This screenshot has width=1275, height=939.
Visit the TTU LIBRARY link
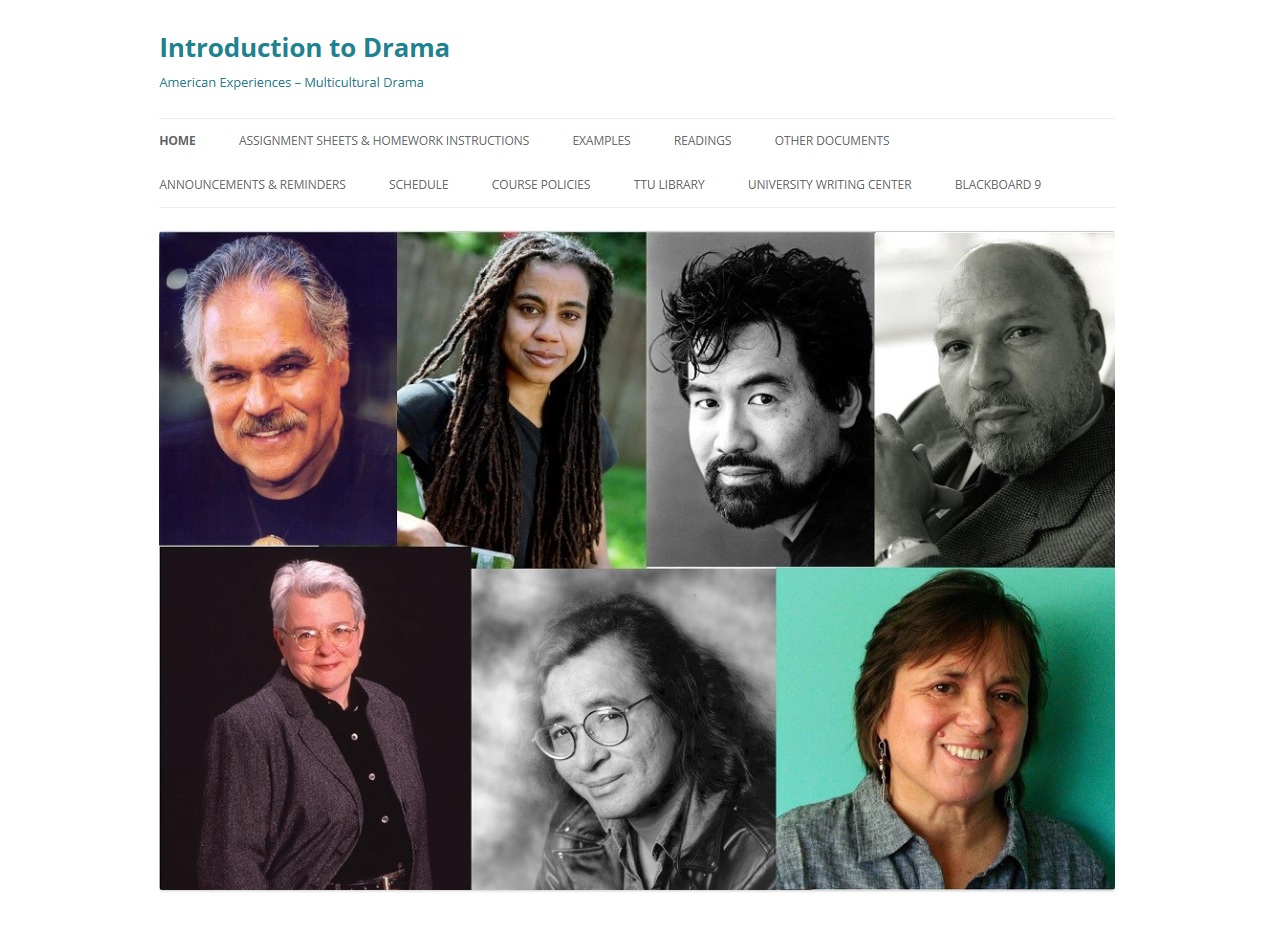pyautogui.click(x=669, y=185)
